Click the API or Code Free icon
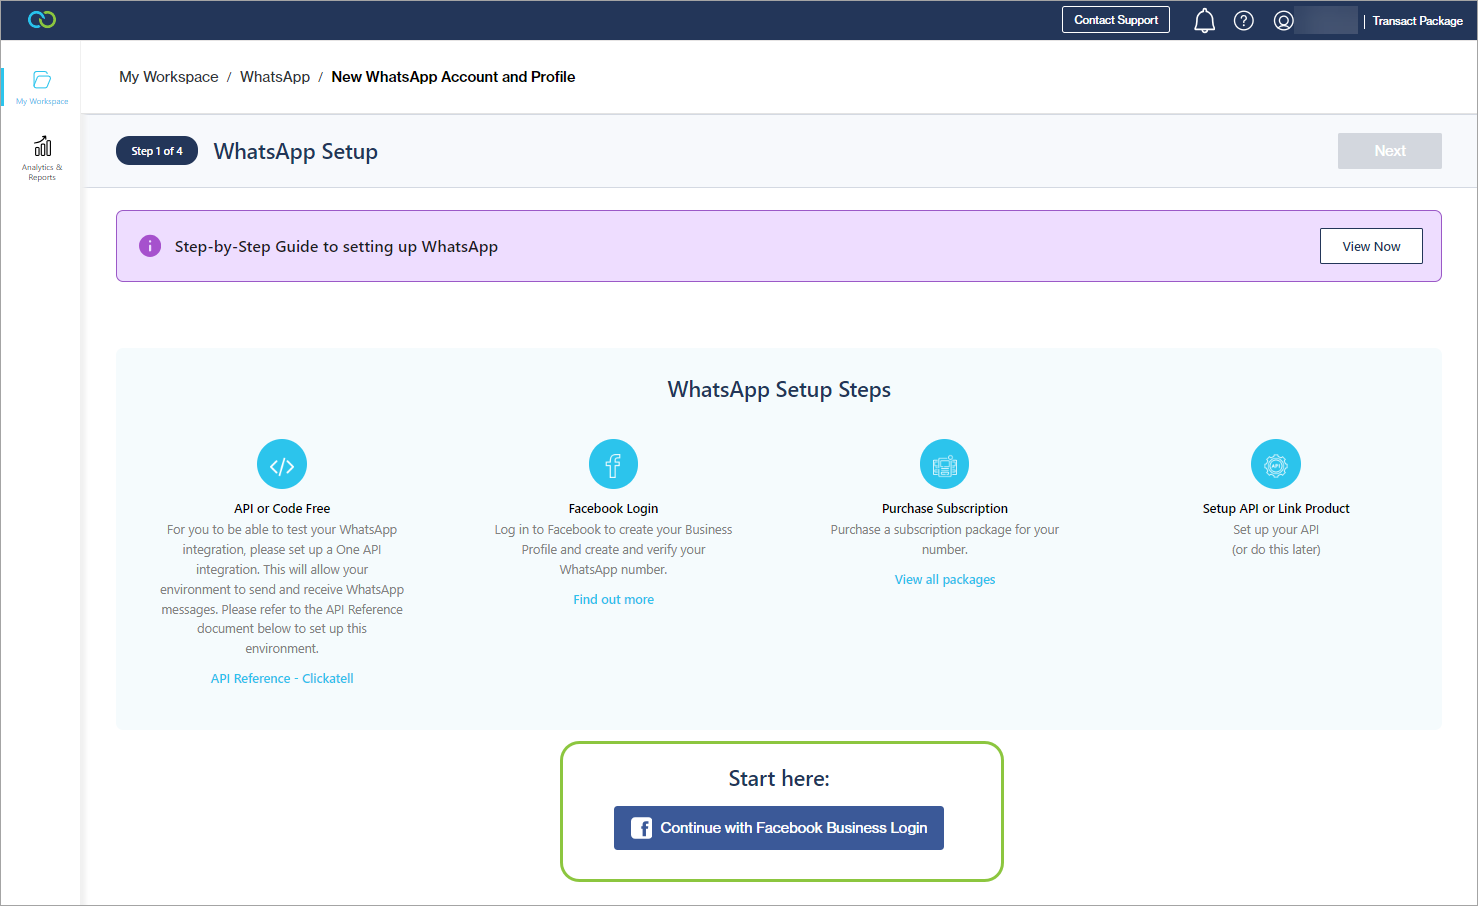The width and height of the screenshot is (1478, 906). (282, 464)
